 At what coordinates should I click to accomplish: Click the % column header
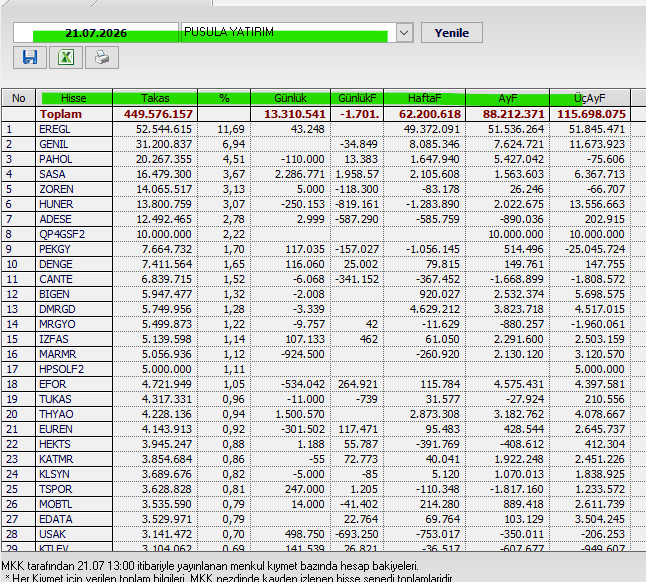[224, 98]
